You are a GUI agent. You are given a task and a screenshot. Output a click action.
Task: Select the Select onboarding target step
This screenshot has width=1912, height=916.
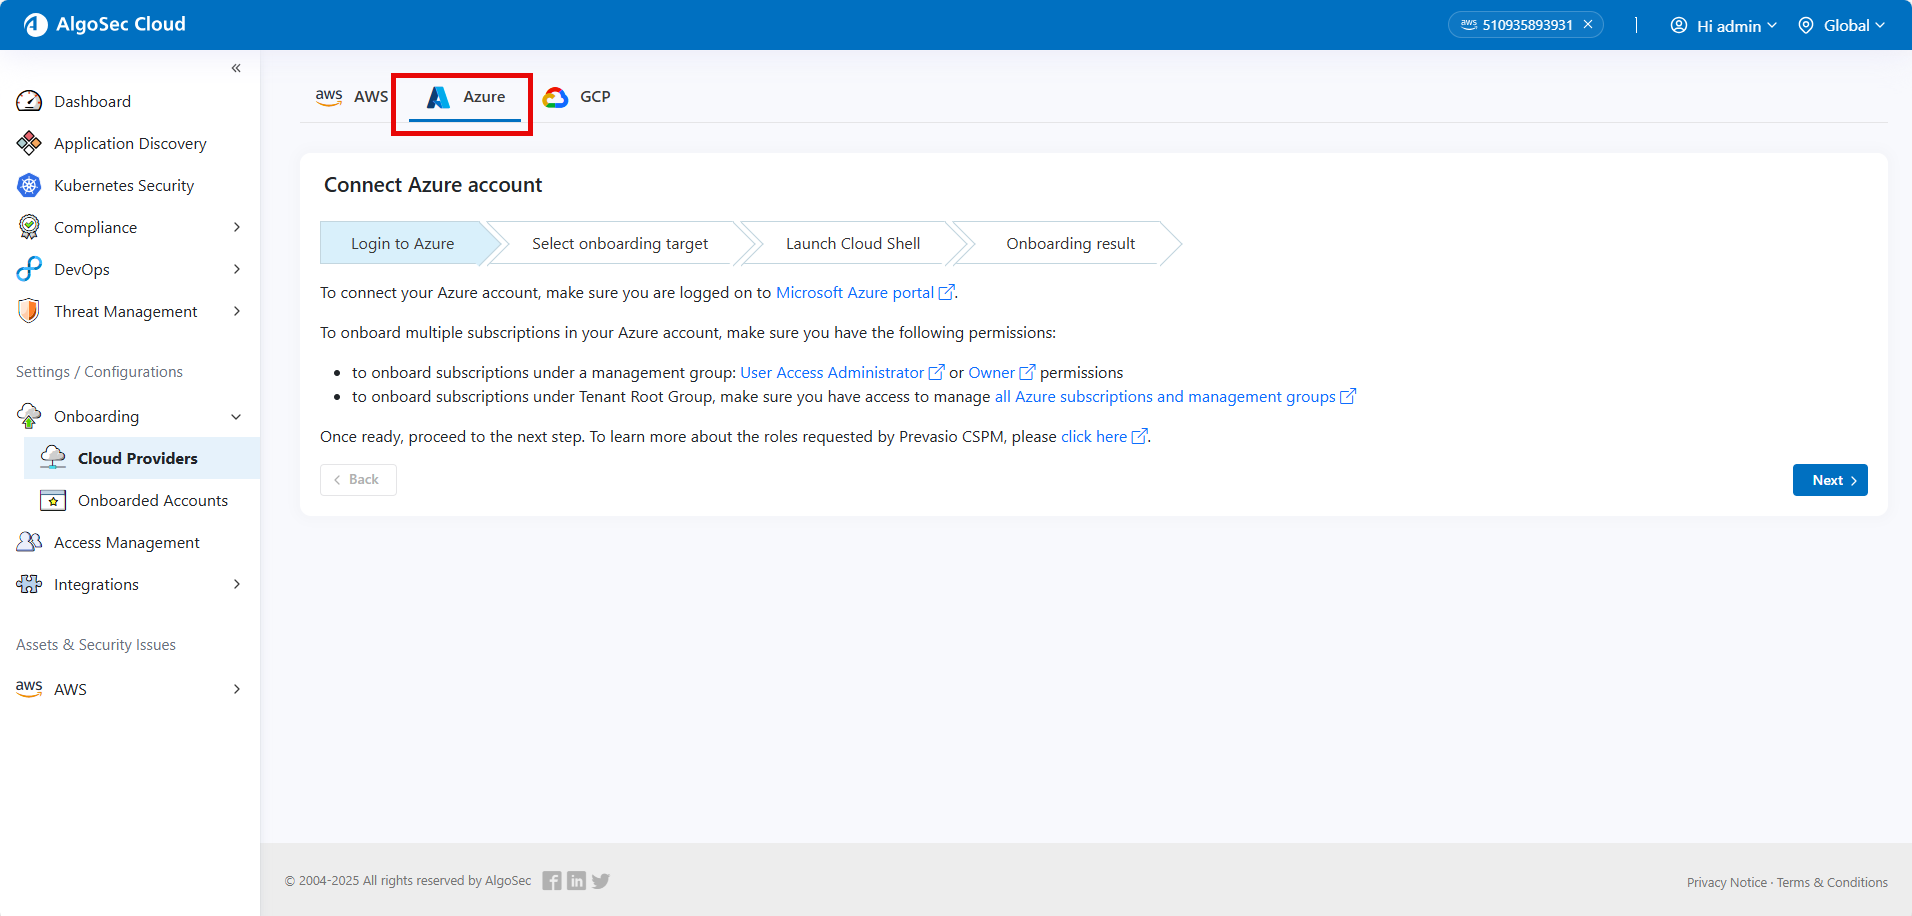coord(620,243)
